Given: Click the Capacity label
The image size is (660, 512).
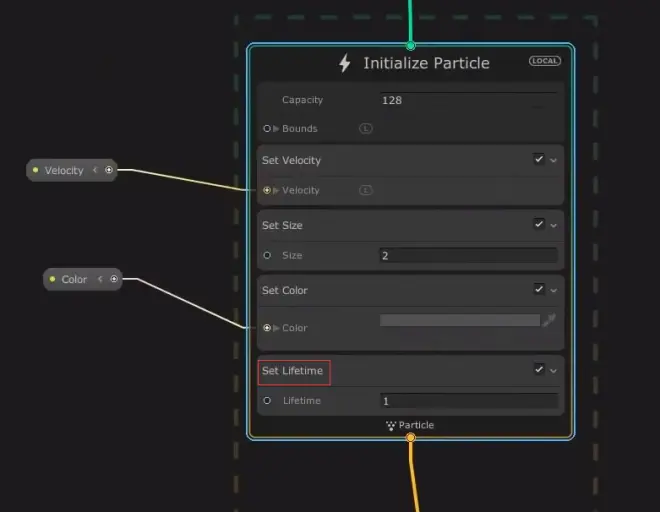Looking at the screenshot, I should (302, 100).
